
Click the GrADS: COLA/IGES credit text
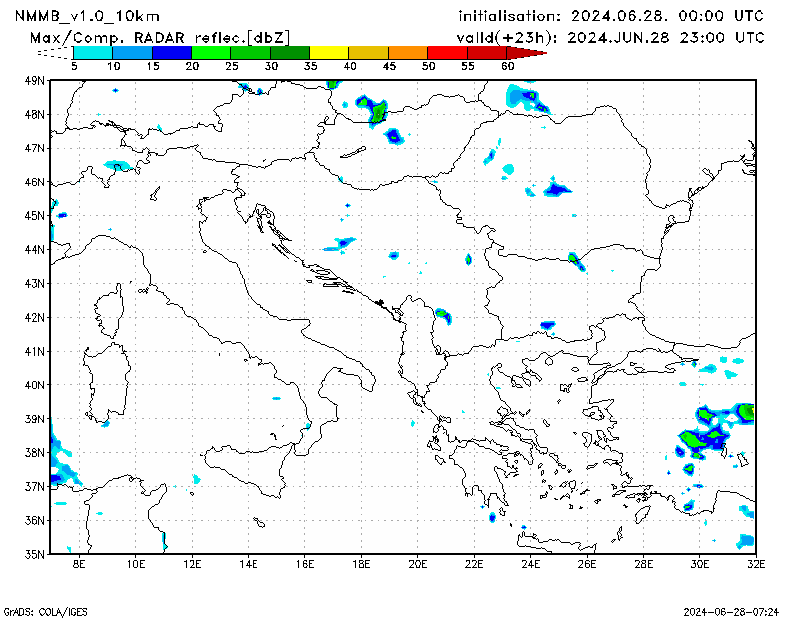coord(37,610)
